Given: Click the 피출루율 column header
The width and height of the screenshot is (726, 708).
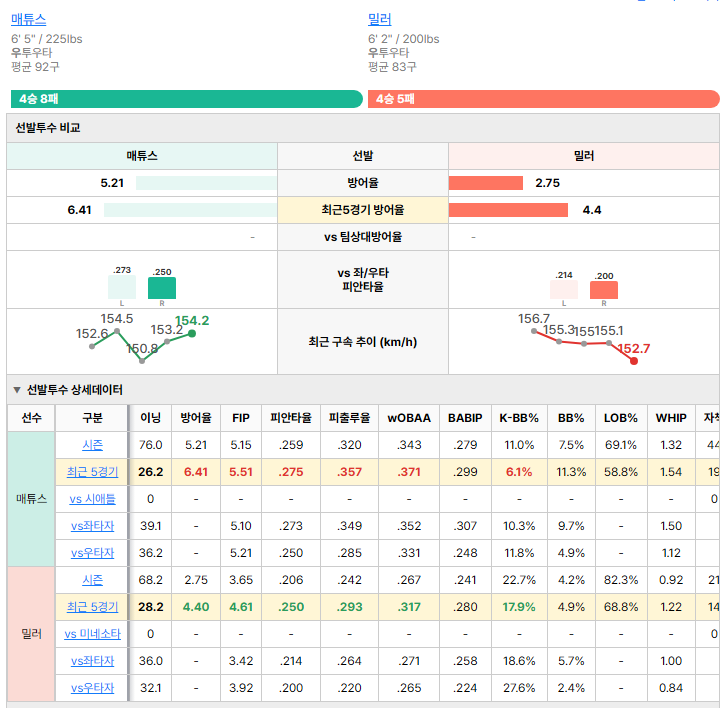Looking at the screenshot, I should pos(349,418).
